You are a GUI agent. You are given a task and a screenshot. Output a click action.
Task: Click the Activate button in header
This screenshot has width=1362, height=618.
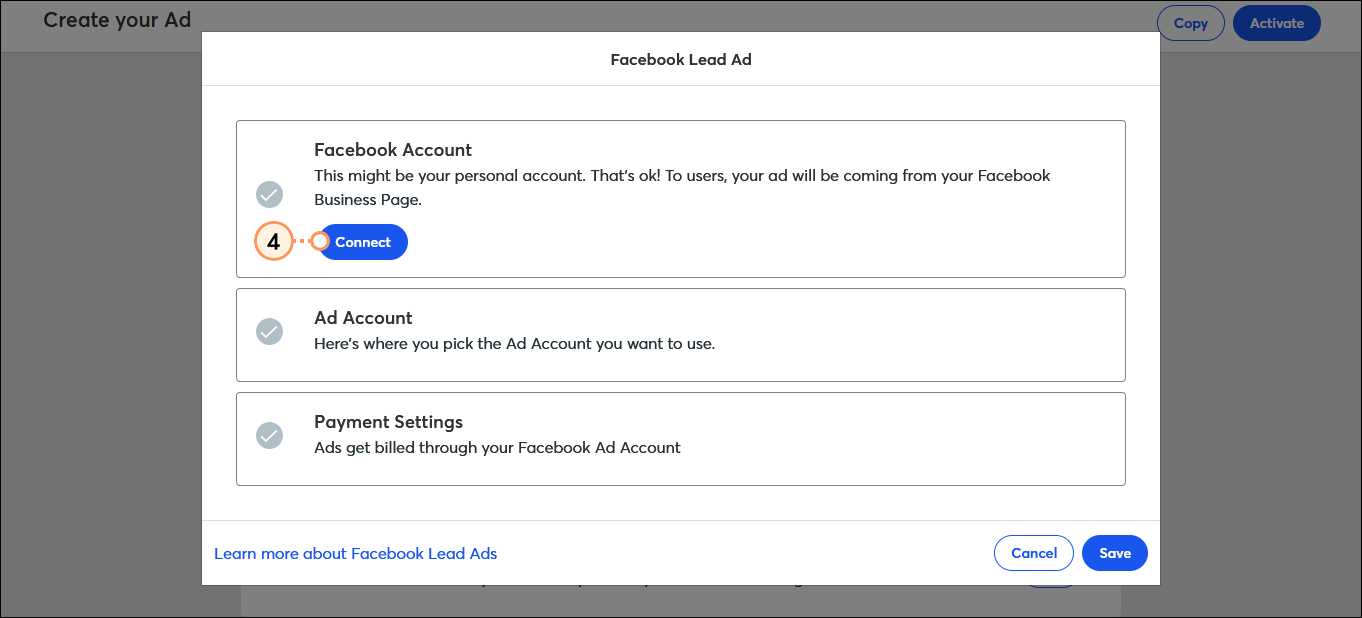tap(1277, 23)
